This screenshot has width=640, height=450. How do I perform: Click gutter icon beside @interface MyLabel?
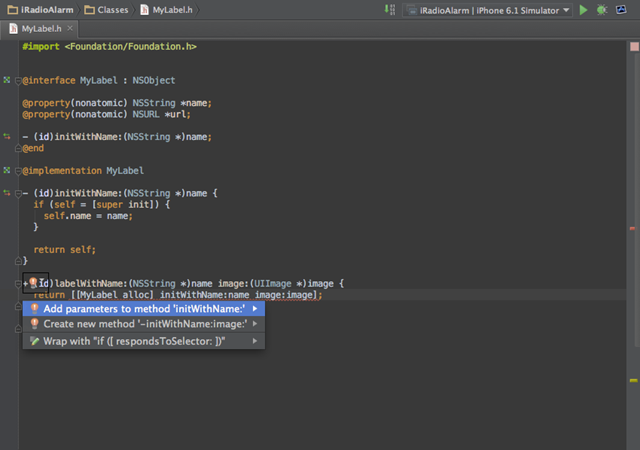tap(7, 80)
